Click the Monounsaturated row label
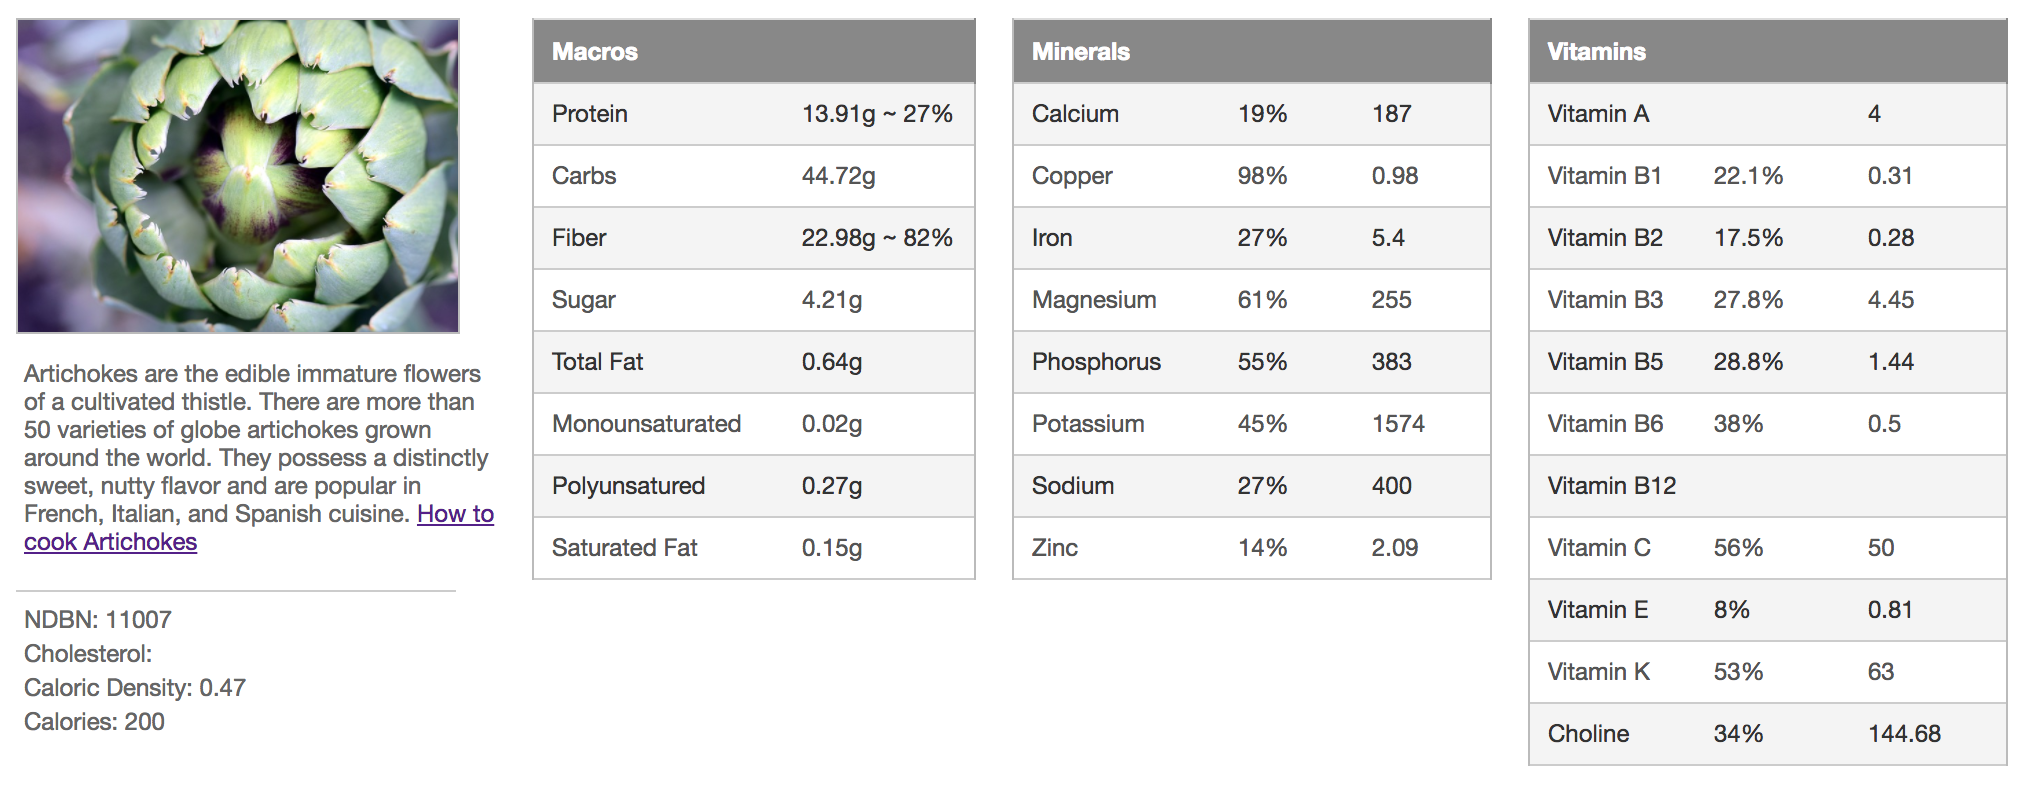Viewport: 2024px width, 802px height. tap(646, 424)
